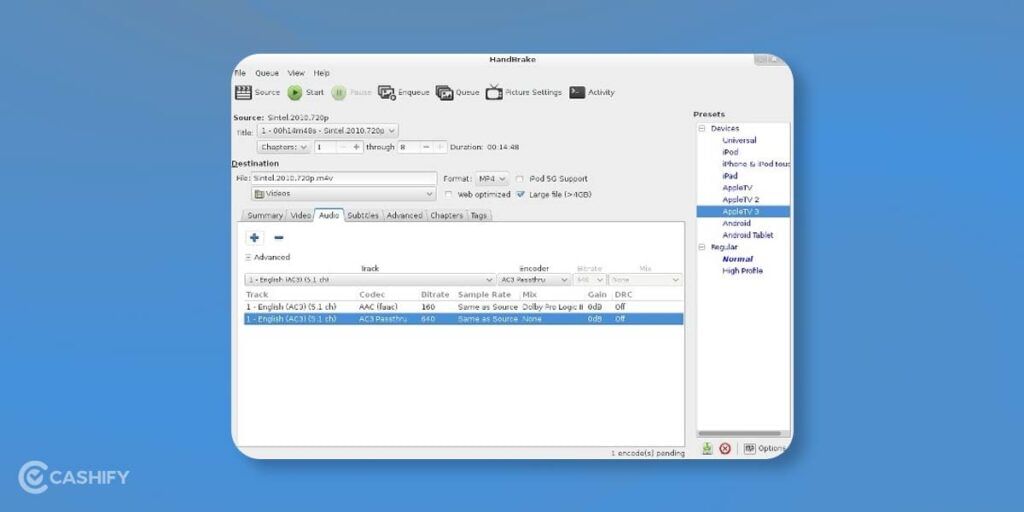
Task: Select the AppleTV 2 preset
Action: 741,199
